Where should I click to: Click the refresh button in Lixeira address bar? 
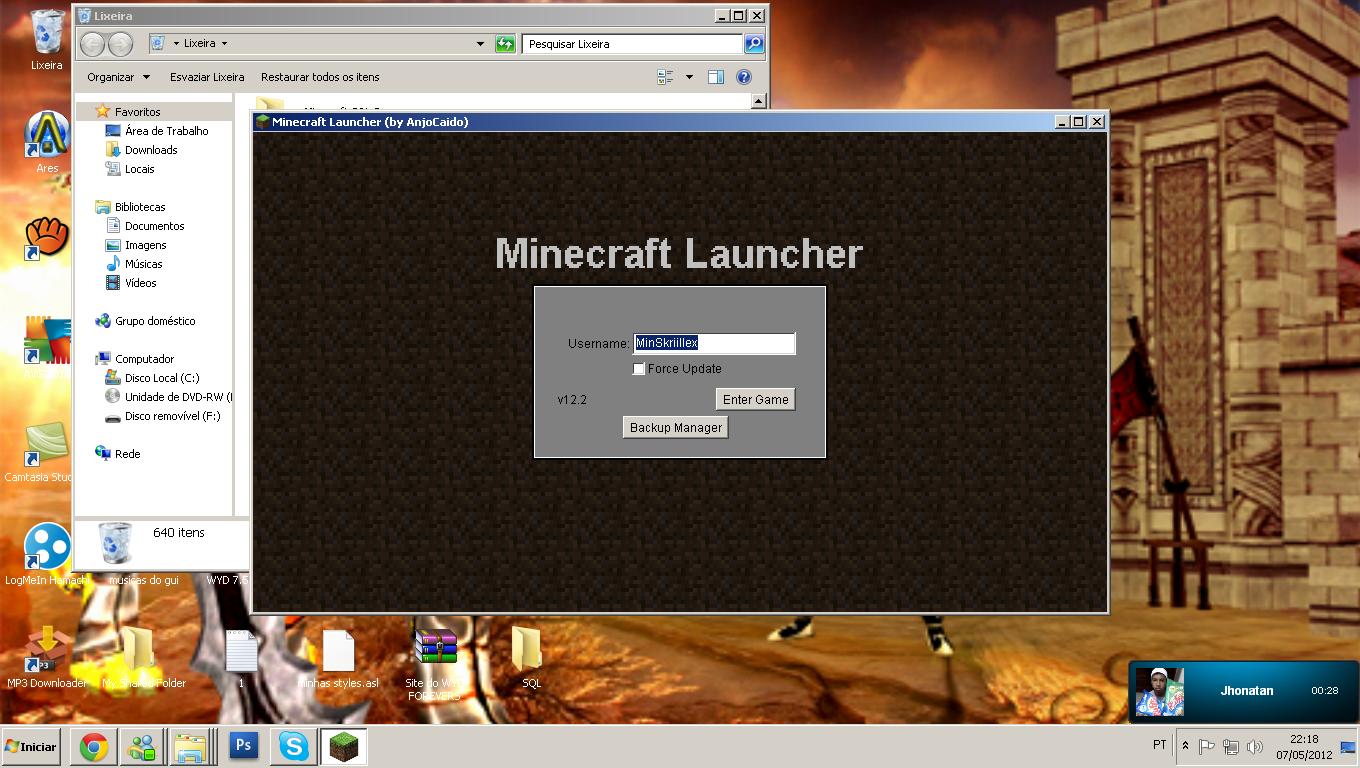(505, 44)
